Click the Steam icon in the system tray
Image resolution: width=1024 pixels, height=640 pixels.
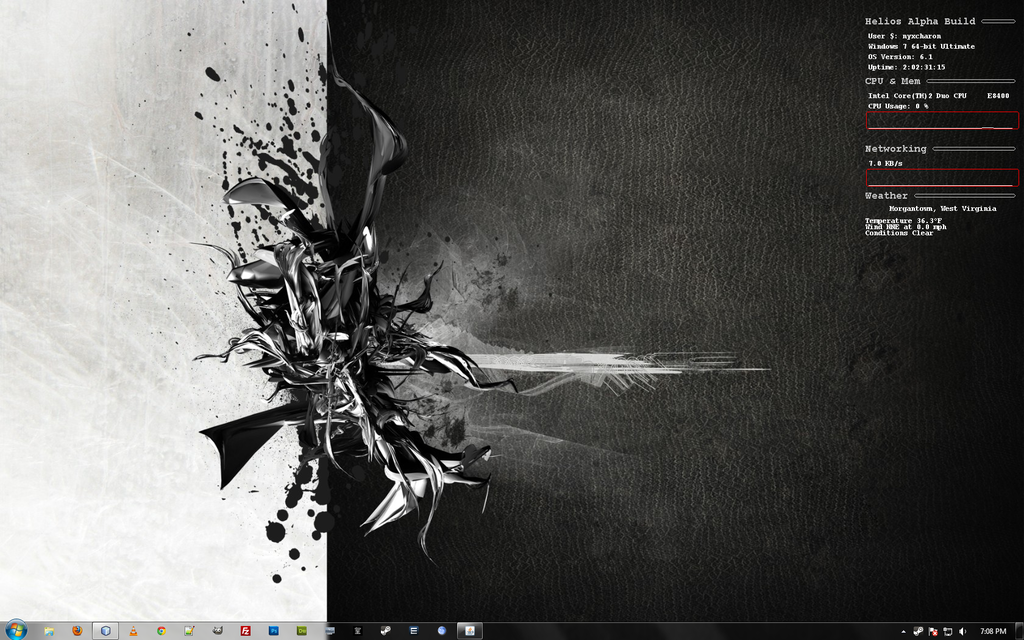coord(917,630)
